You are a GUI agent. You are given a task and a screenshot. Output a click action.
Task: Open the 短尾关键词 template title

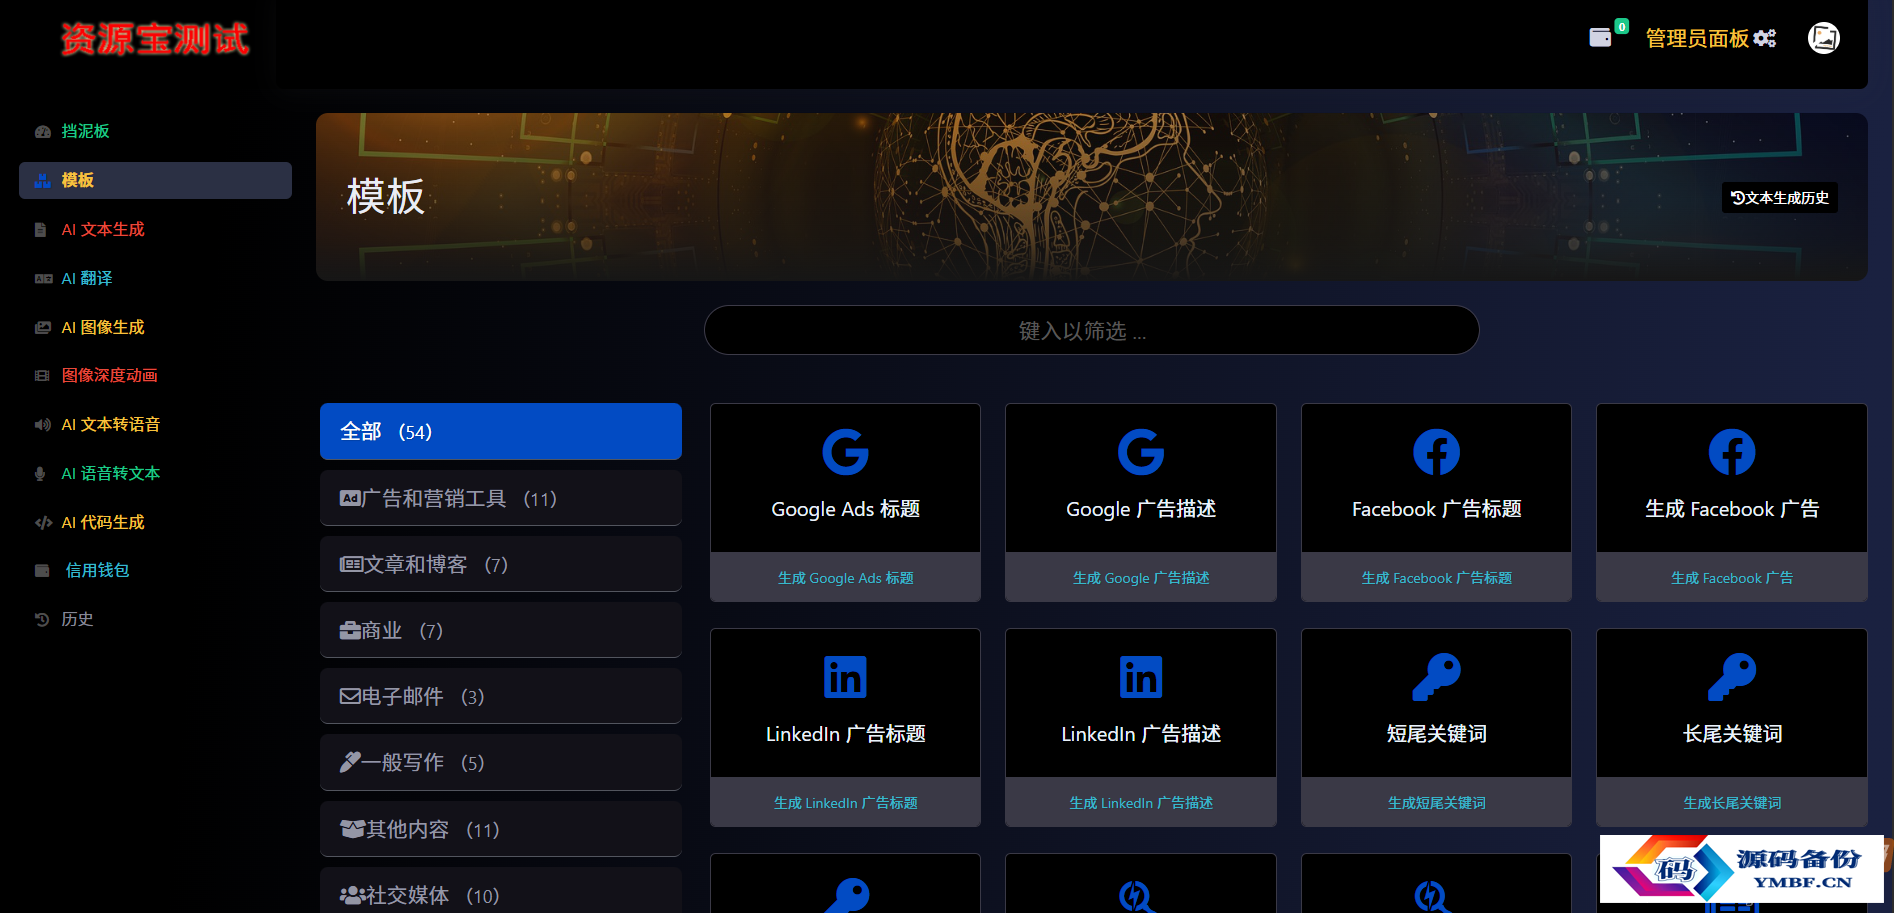tap(1436, 734)
